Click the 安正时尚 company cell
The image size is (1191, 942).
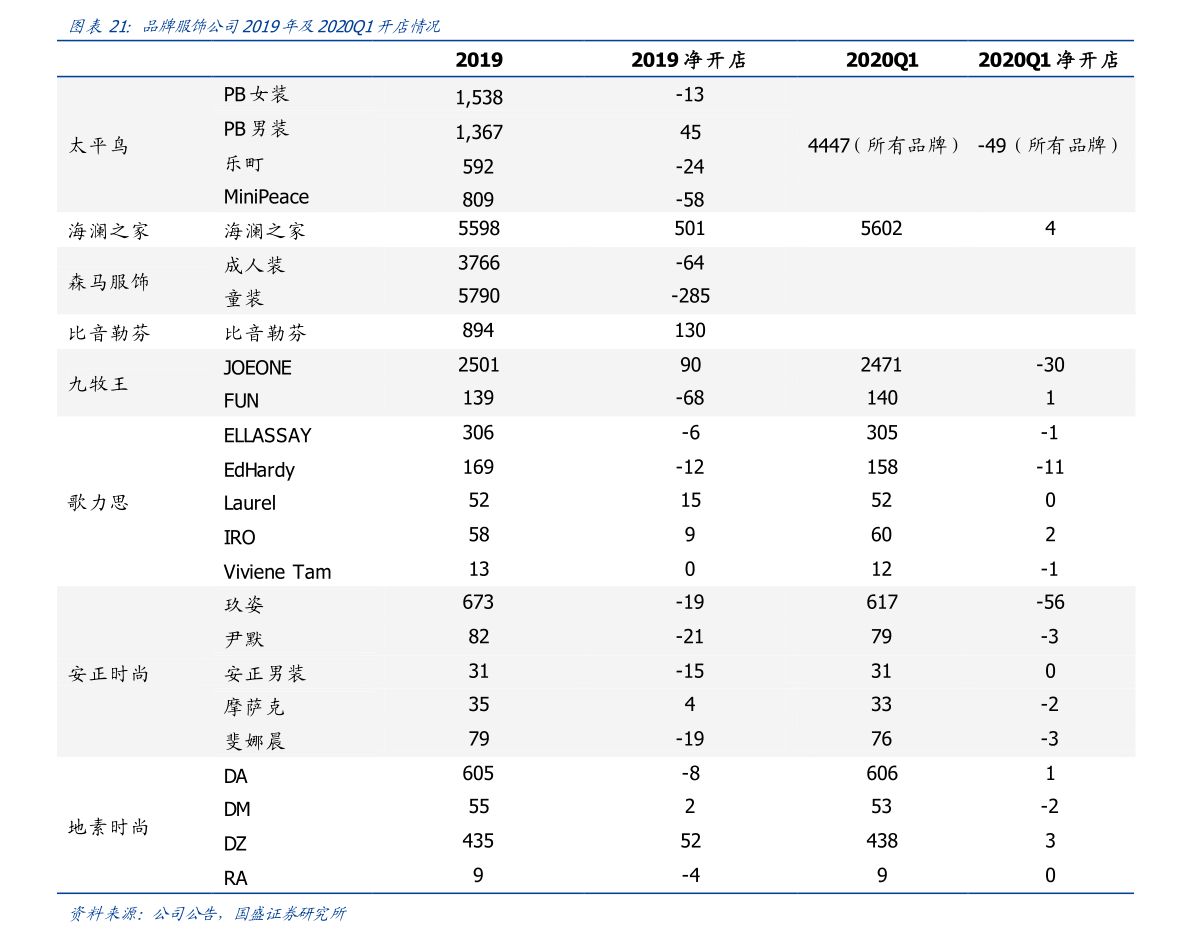(x=109, y=674)
